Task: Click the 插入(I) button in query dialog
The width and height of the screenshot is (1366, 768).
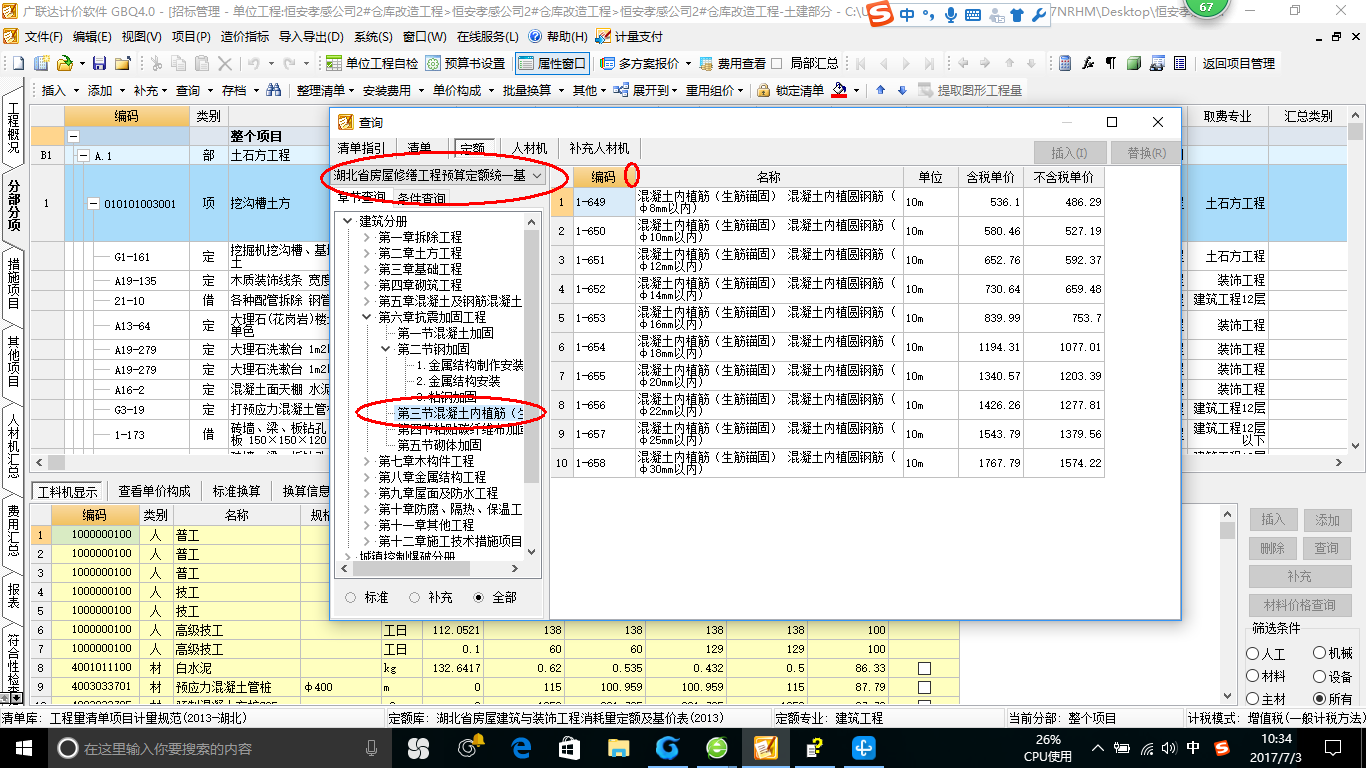Action: point(1069,153)
